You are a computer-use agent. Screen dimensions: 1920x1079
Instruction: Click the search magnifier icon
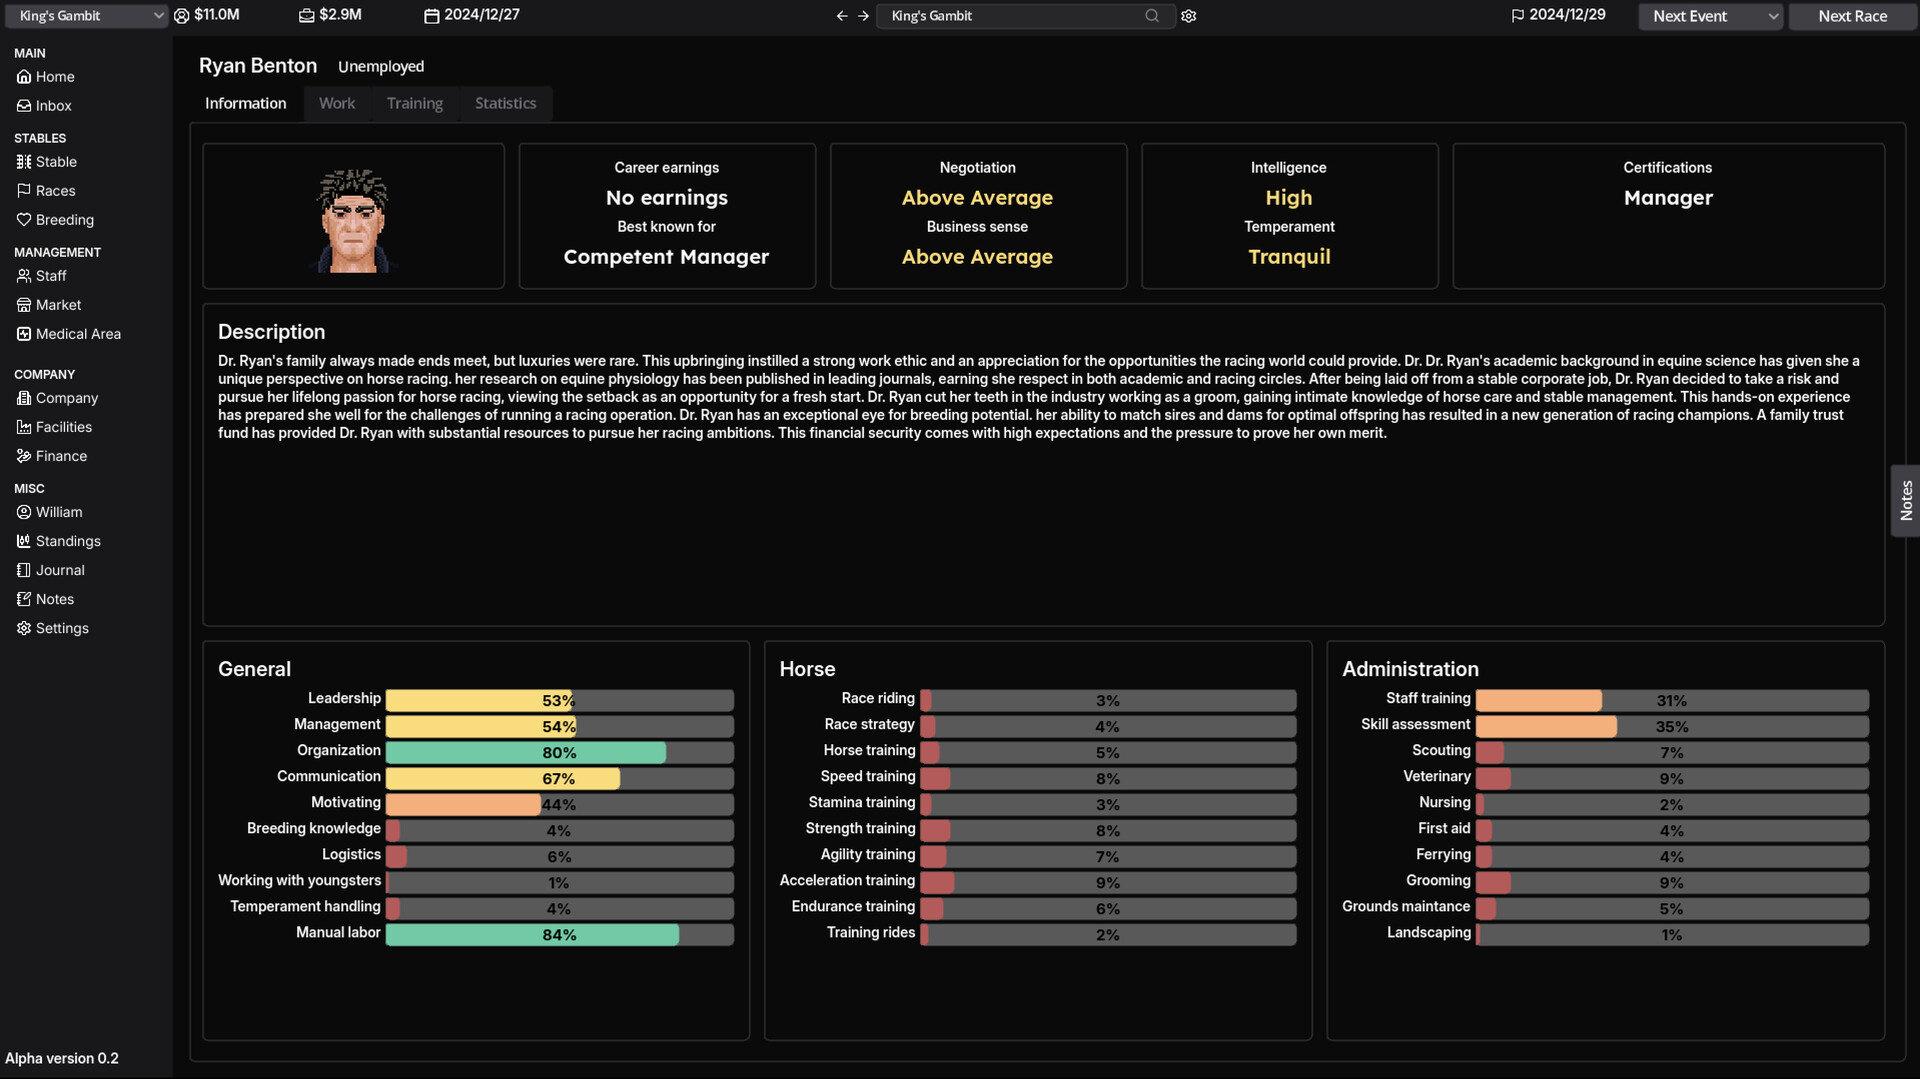tap(1152, 16)
